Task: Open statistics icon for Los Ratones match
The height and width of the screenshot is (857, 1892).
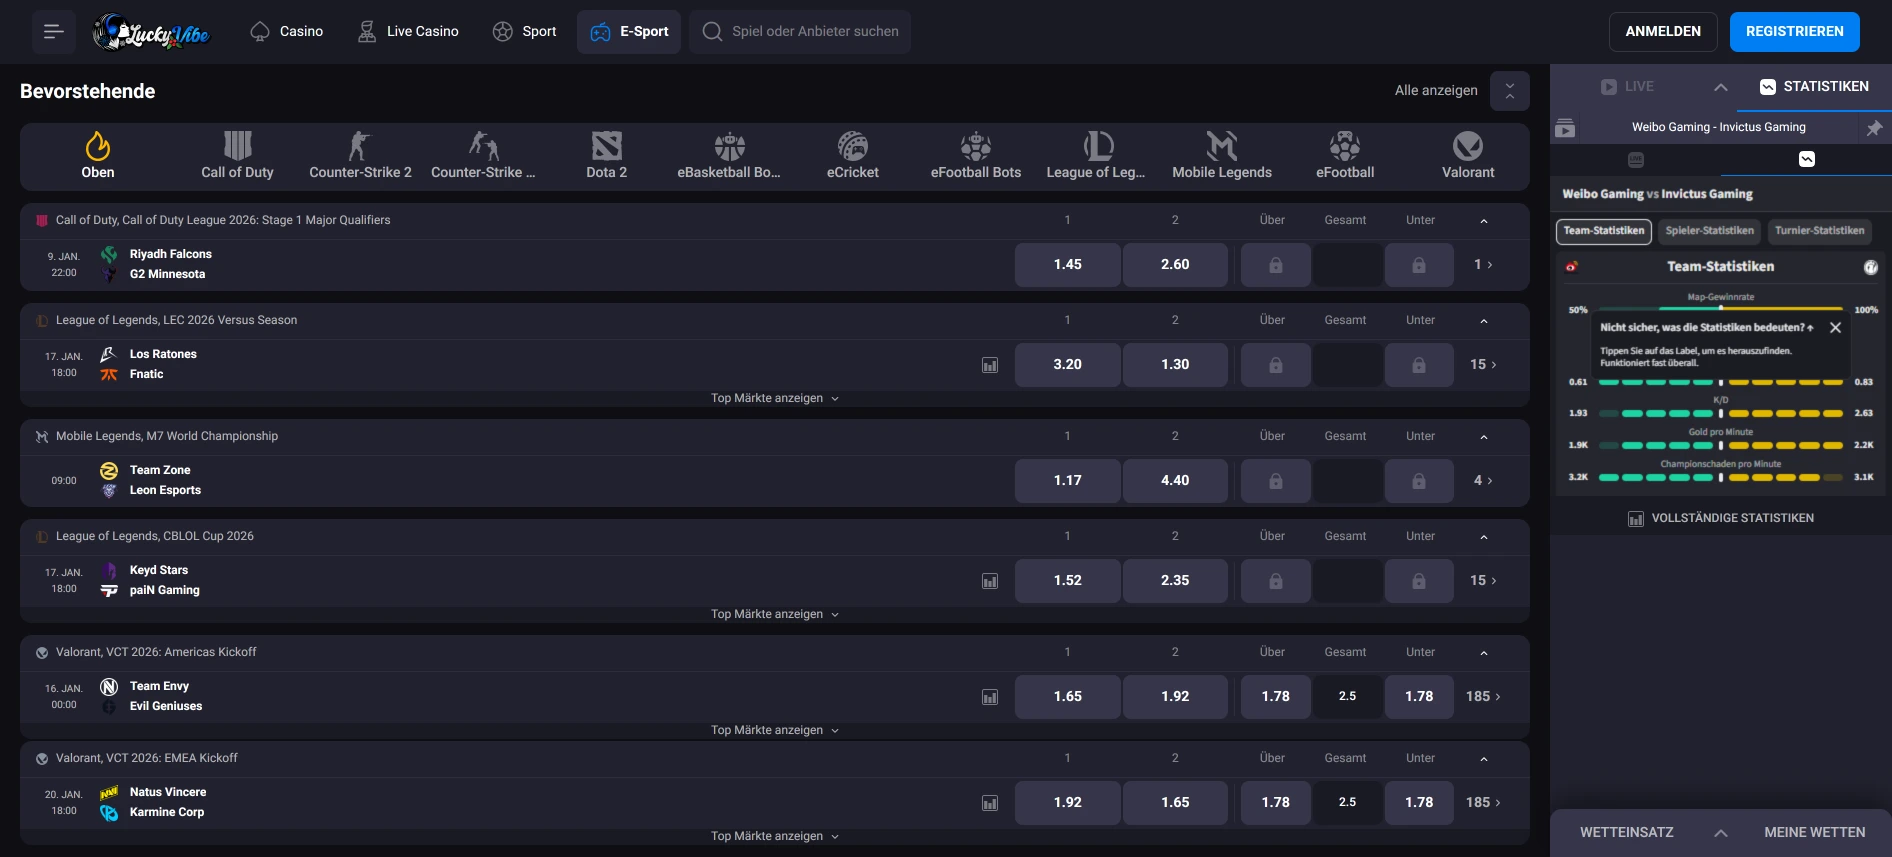Action: coord(990,365)
